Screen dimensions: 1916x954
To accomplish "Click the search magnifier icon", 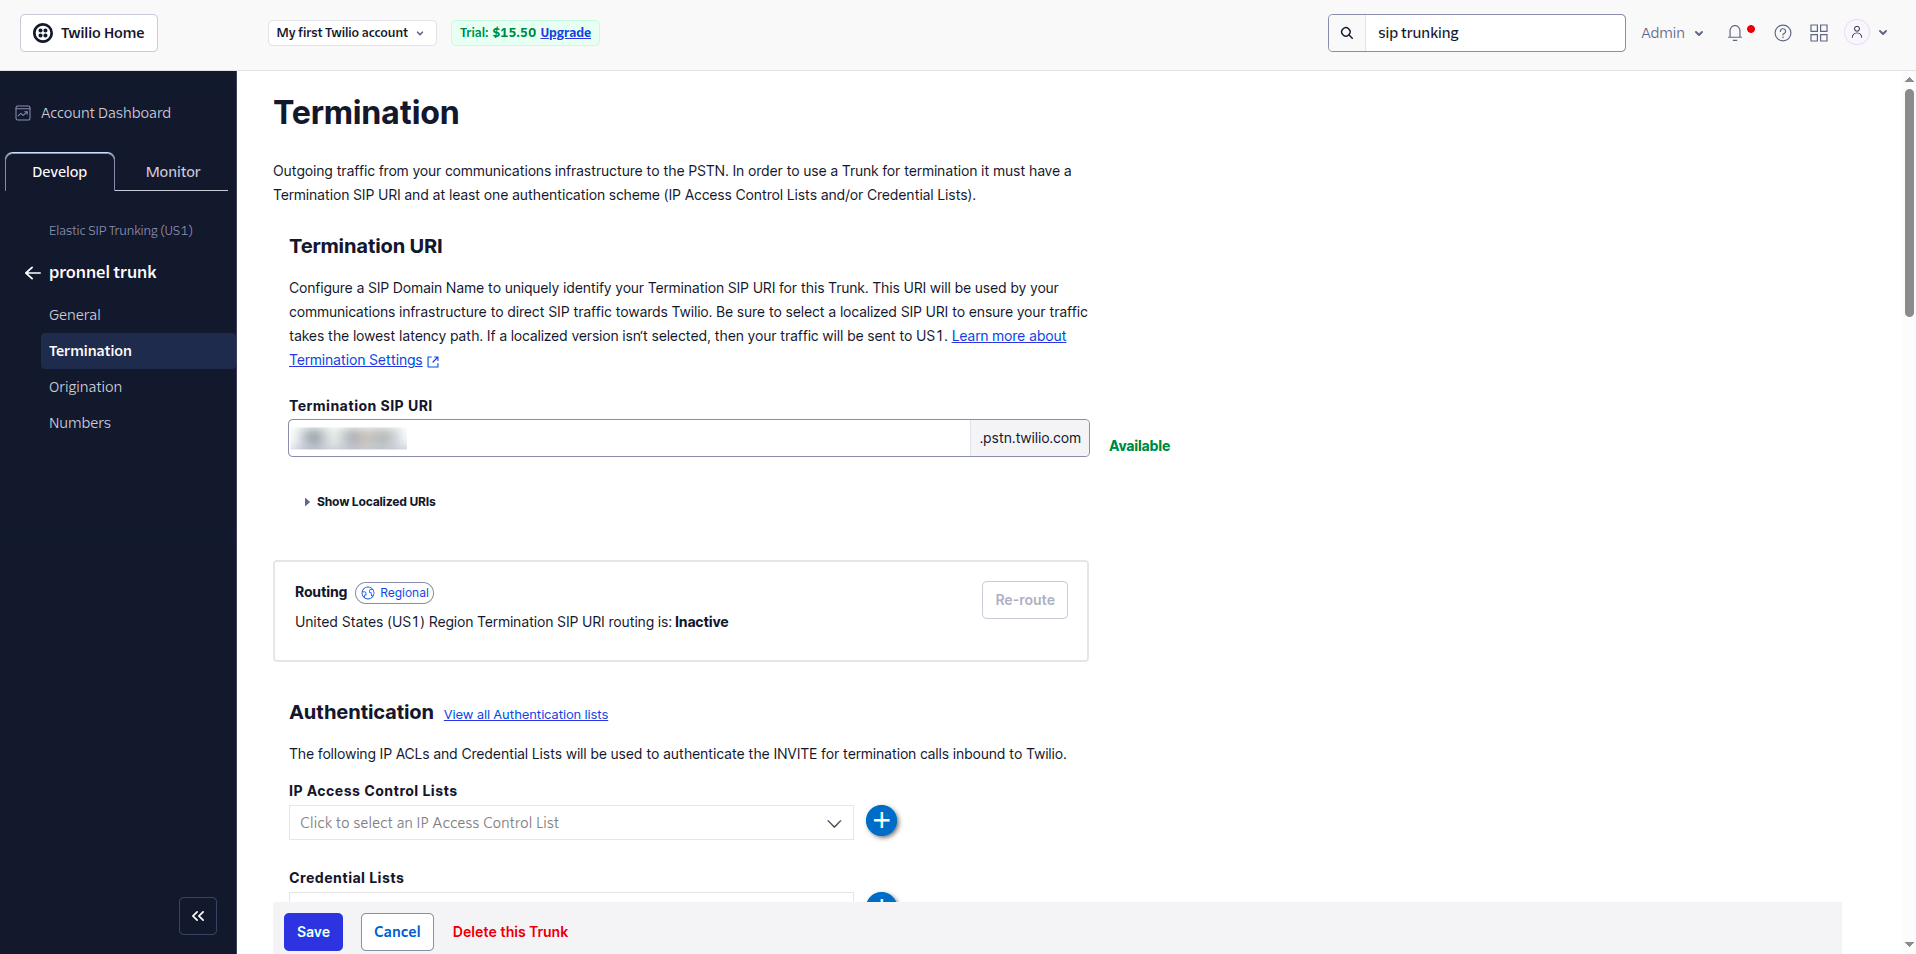I will pyautogui.click(x=1347, y=33).
